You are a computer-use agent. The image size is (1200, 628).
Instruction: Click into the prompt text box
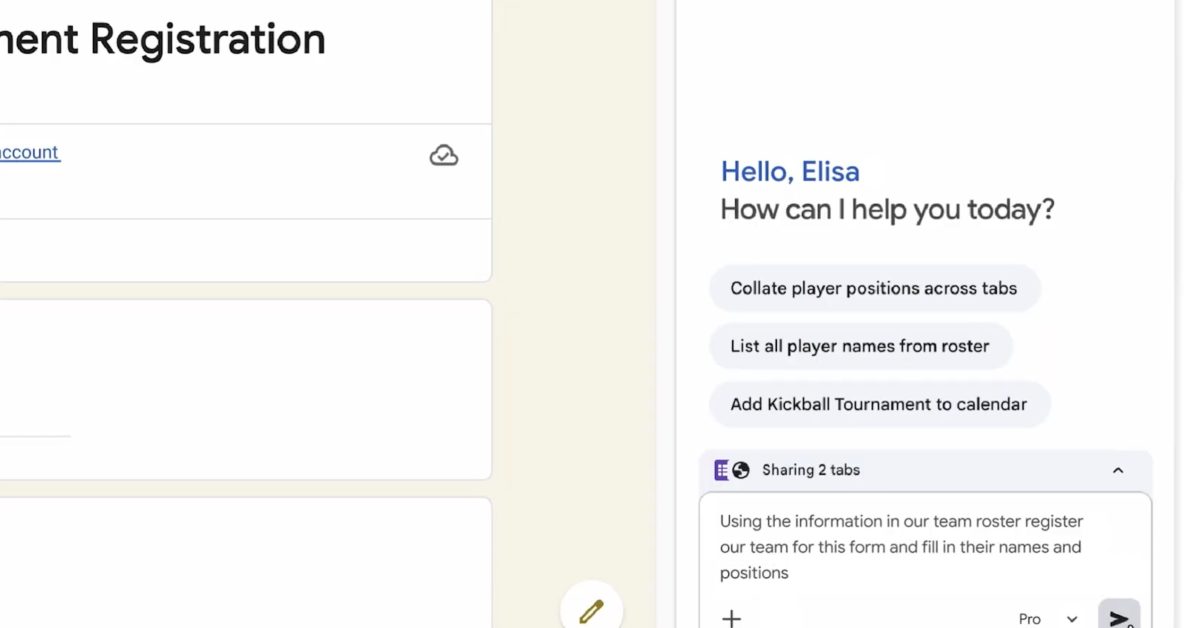(x=924, y=547)
